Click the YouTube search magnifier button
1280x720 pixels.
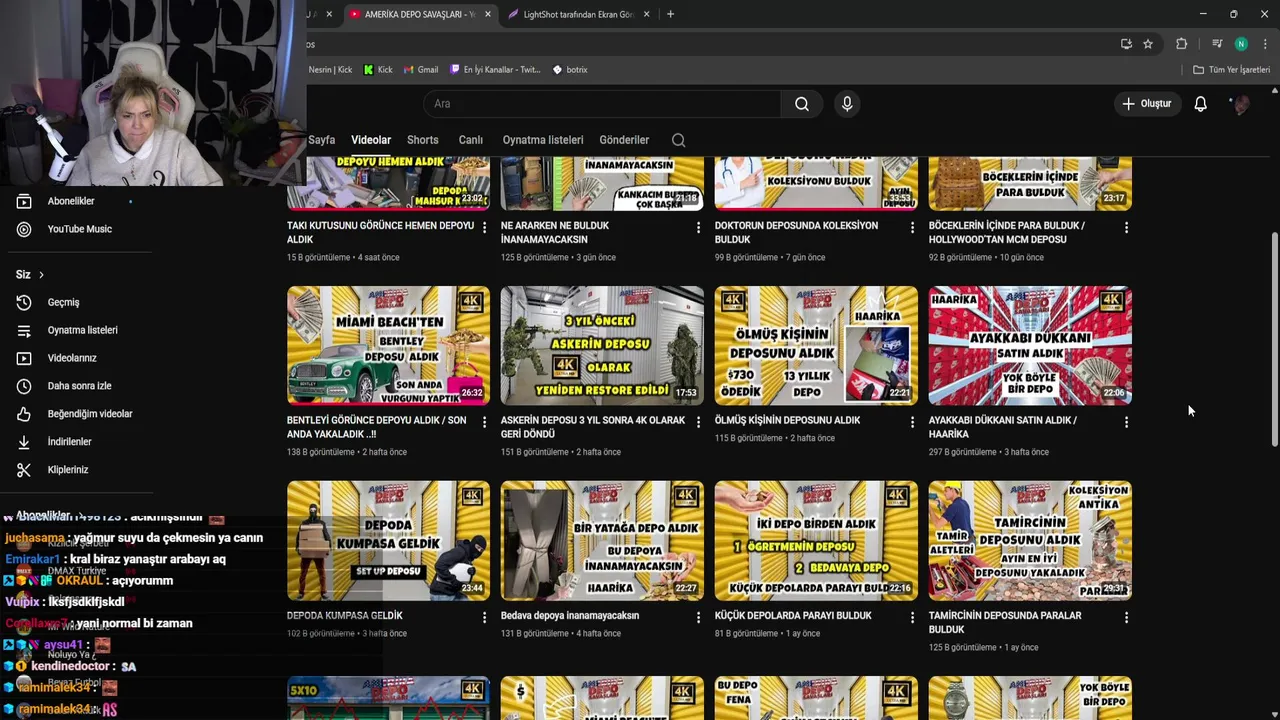pos(802,104)
